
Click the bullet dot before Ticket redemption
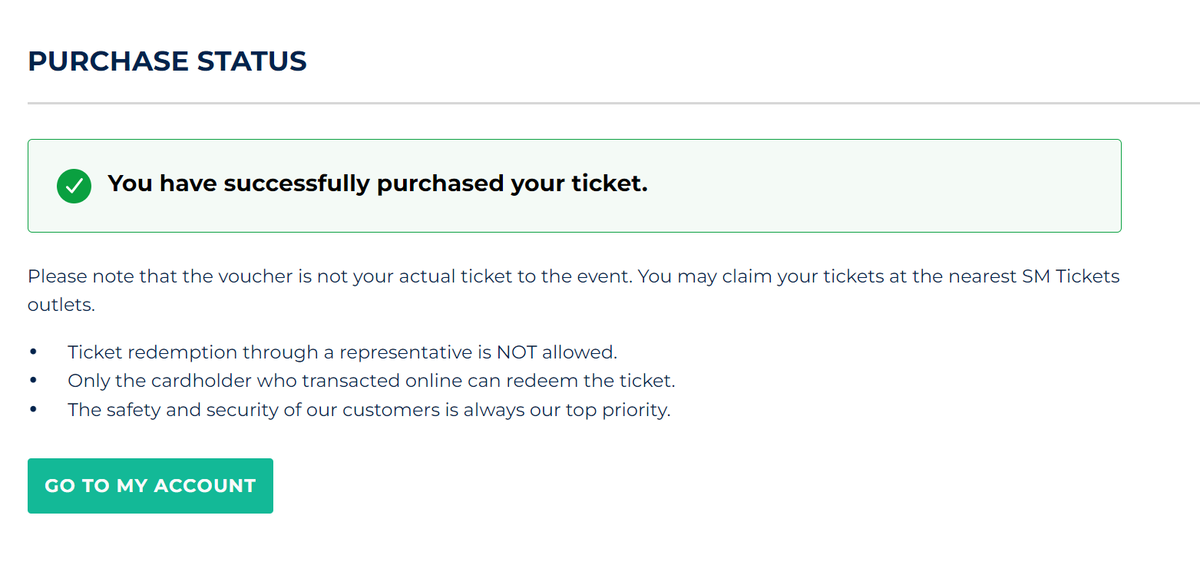click(x=35, y=353)
